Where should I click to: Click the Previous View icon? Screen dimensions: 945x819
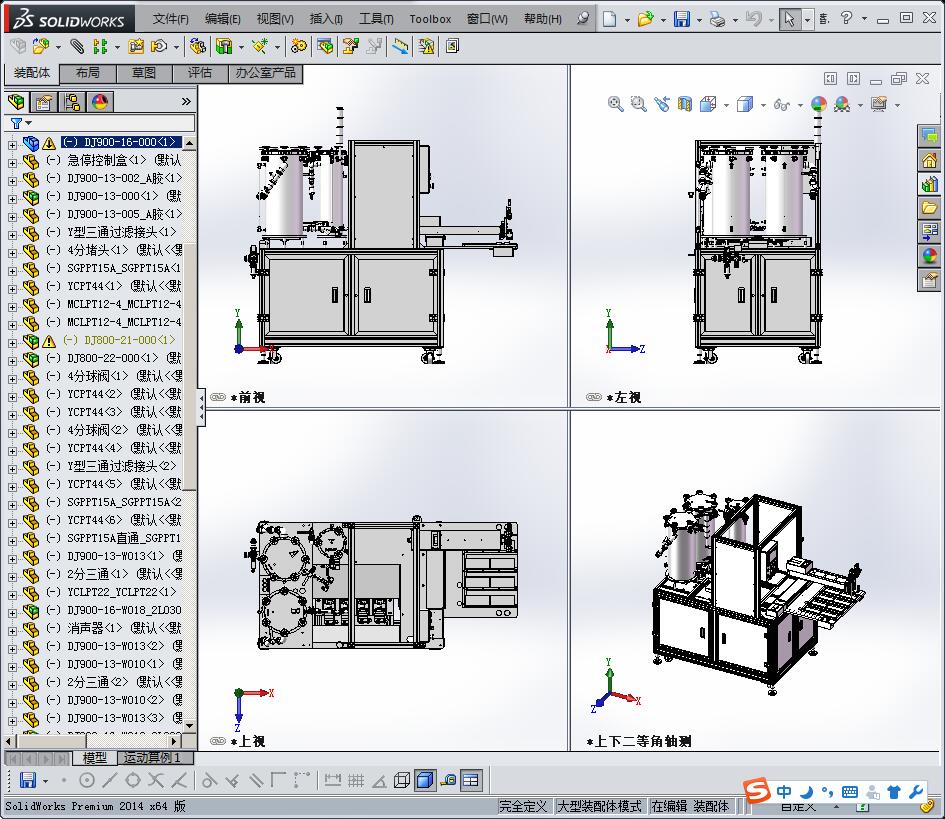click(x=662, y=104)
